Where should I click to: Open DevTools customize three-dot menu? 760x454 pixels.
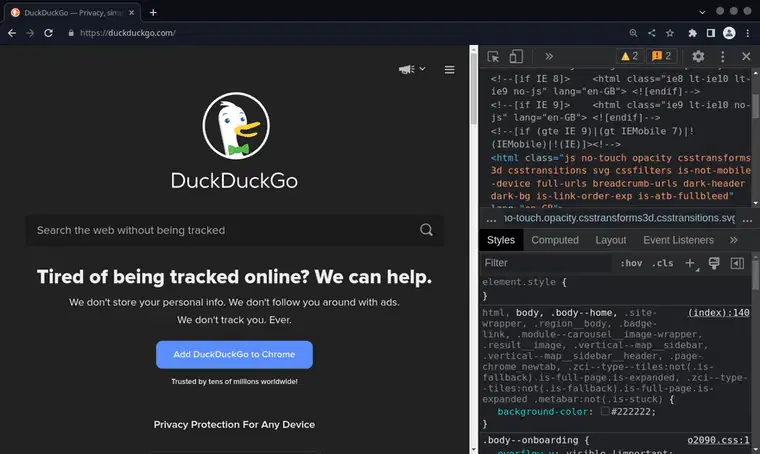[723, 56]
